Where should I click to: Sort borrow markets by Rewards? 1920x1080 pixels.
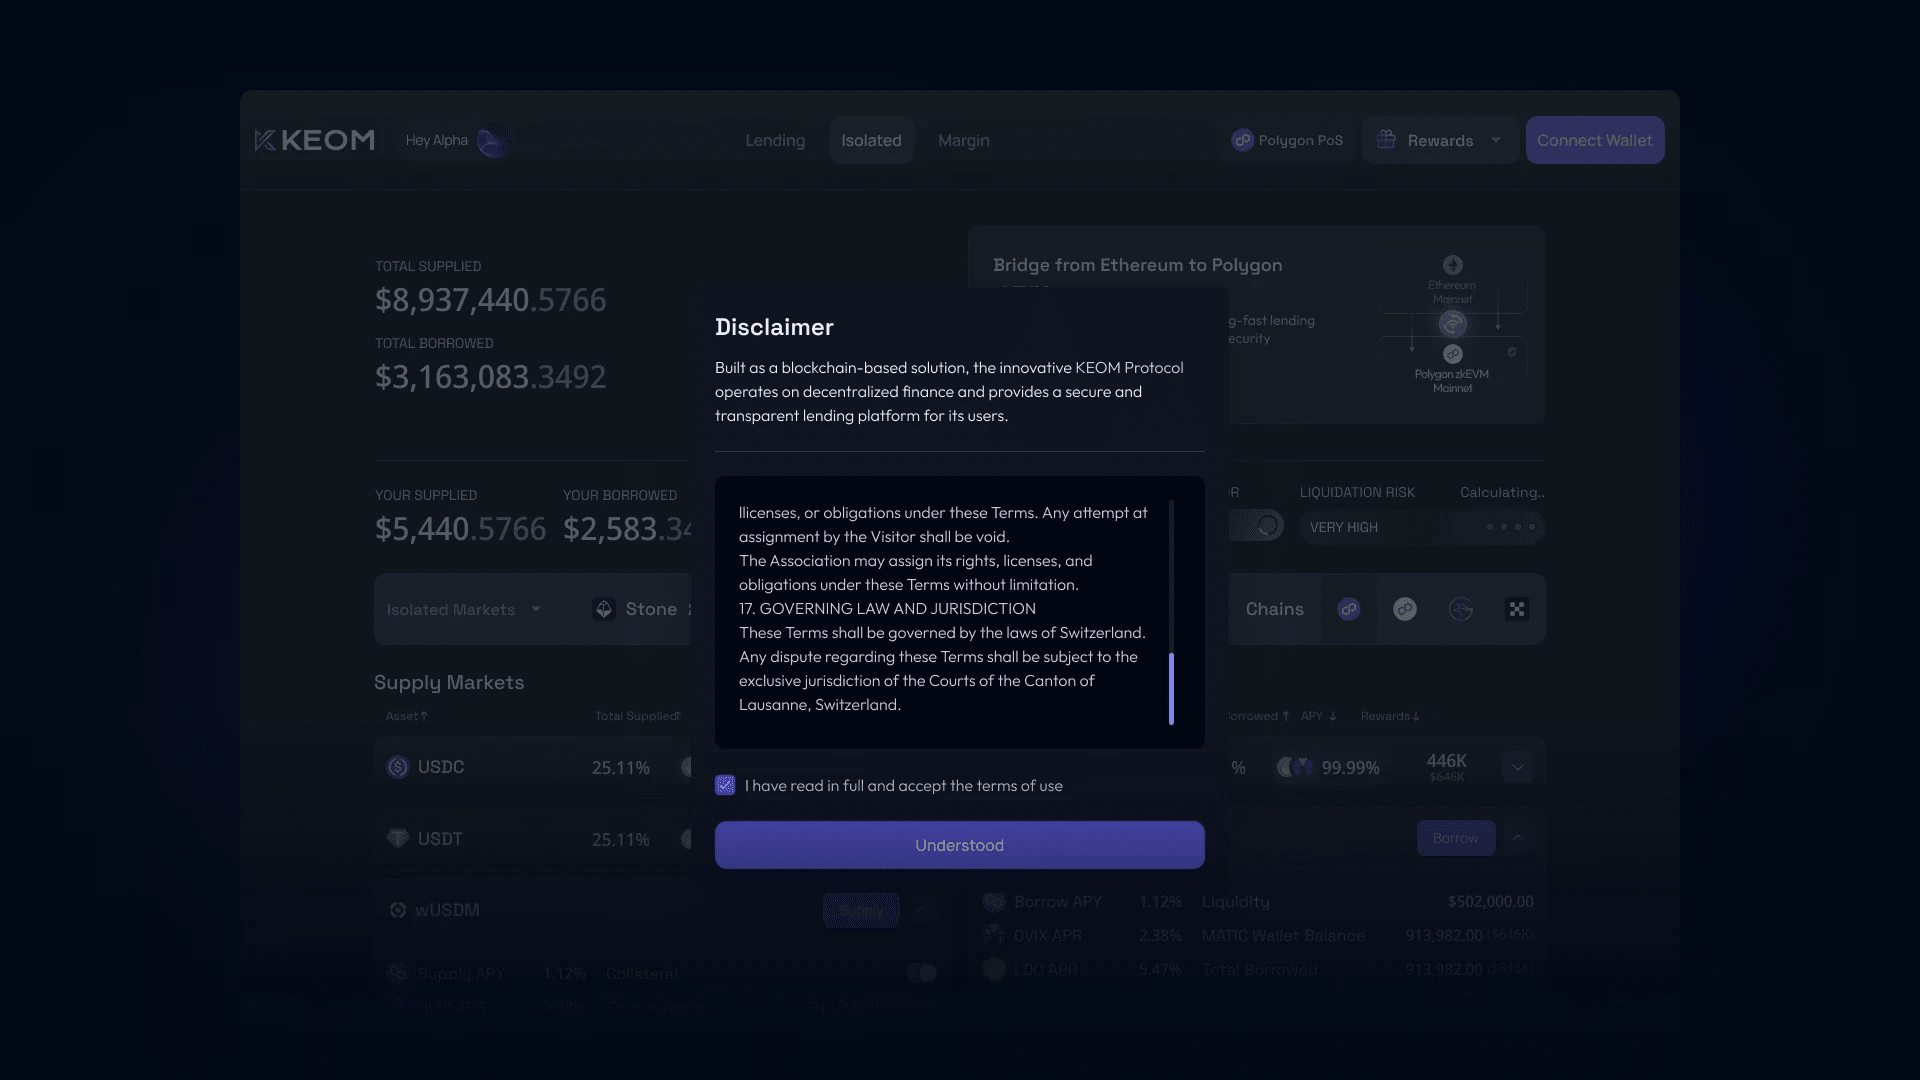click(x=1390, y=716)
